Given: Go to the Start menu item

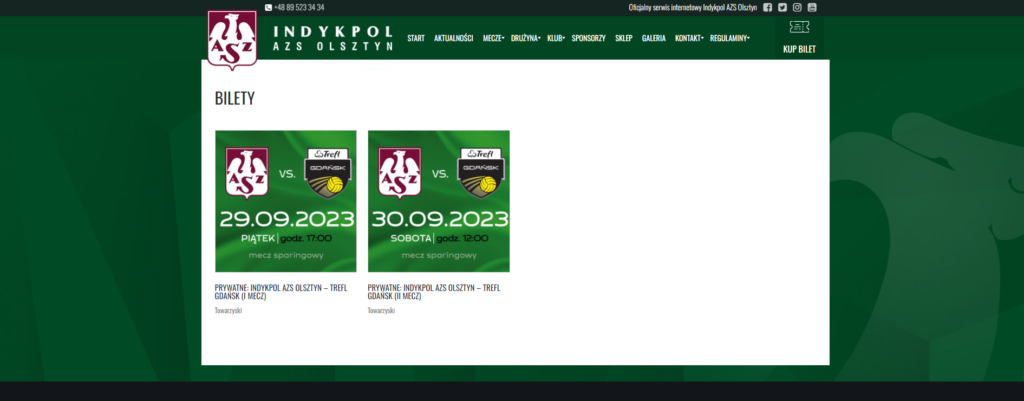Looking at the screenshot, I should pos(416,38).
